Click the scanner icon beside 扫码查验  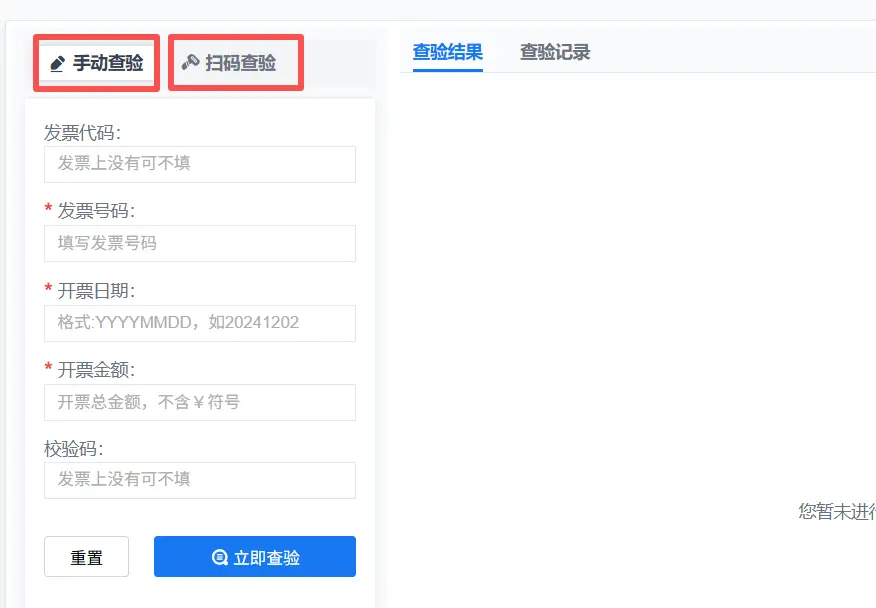coord(190,63)
